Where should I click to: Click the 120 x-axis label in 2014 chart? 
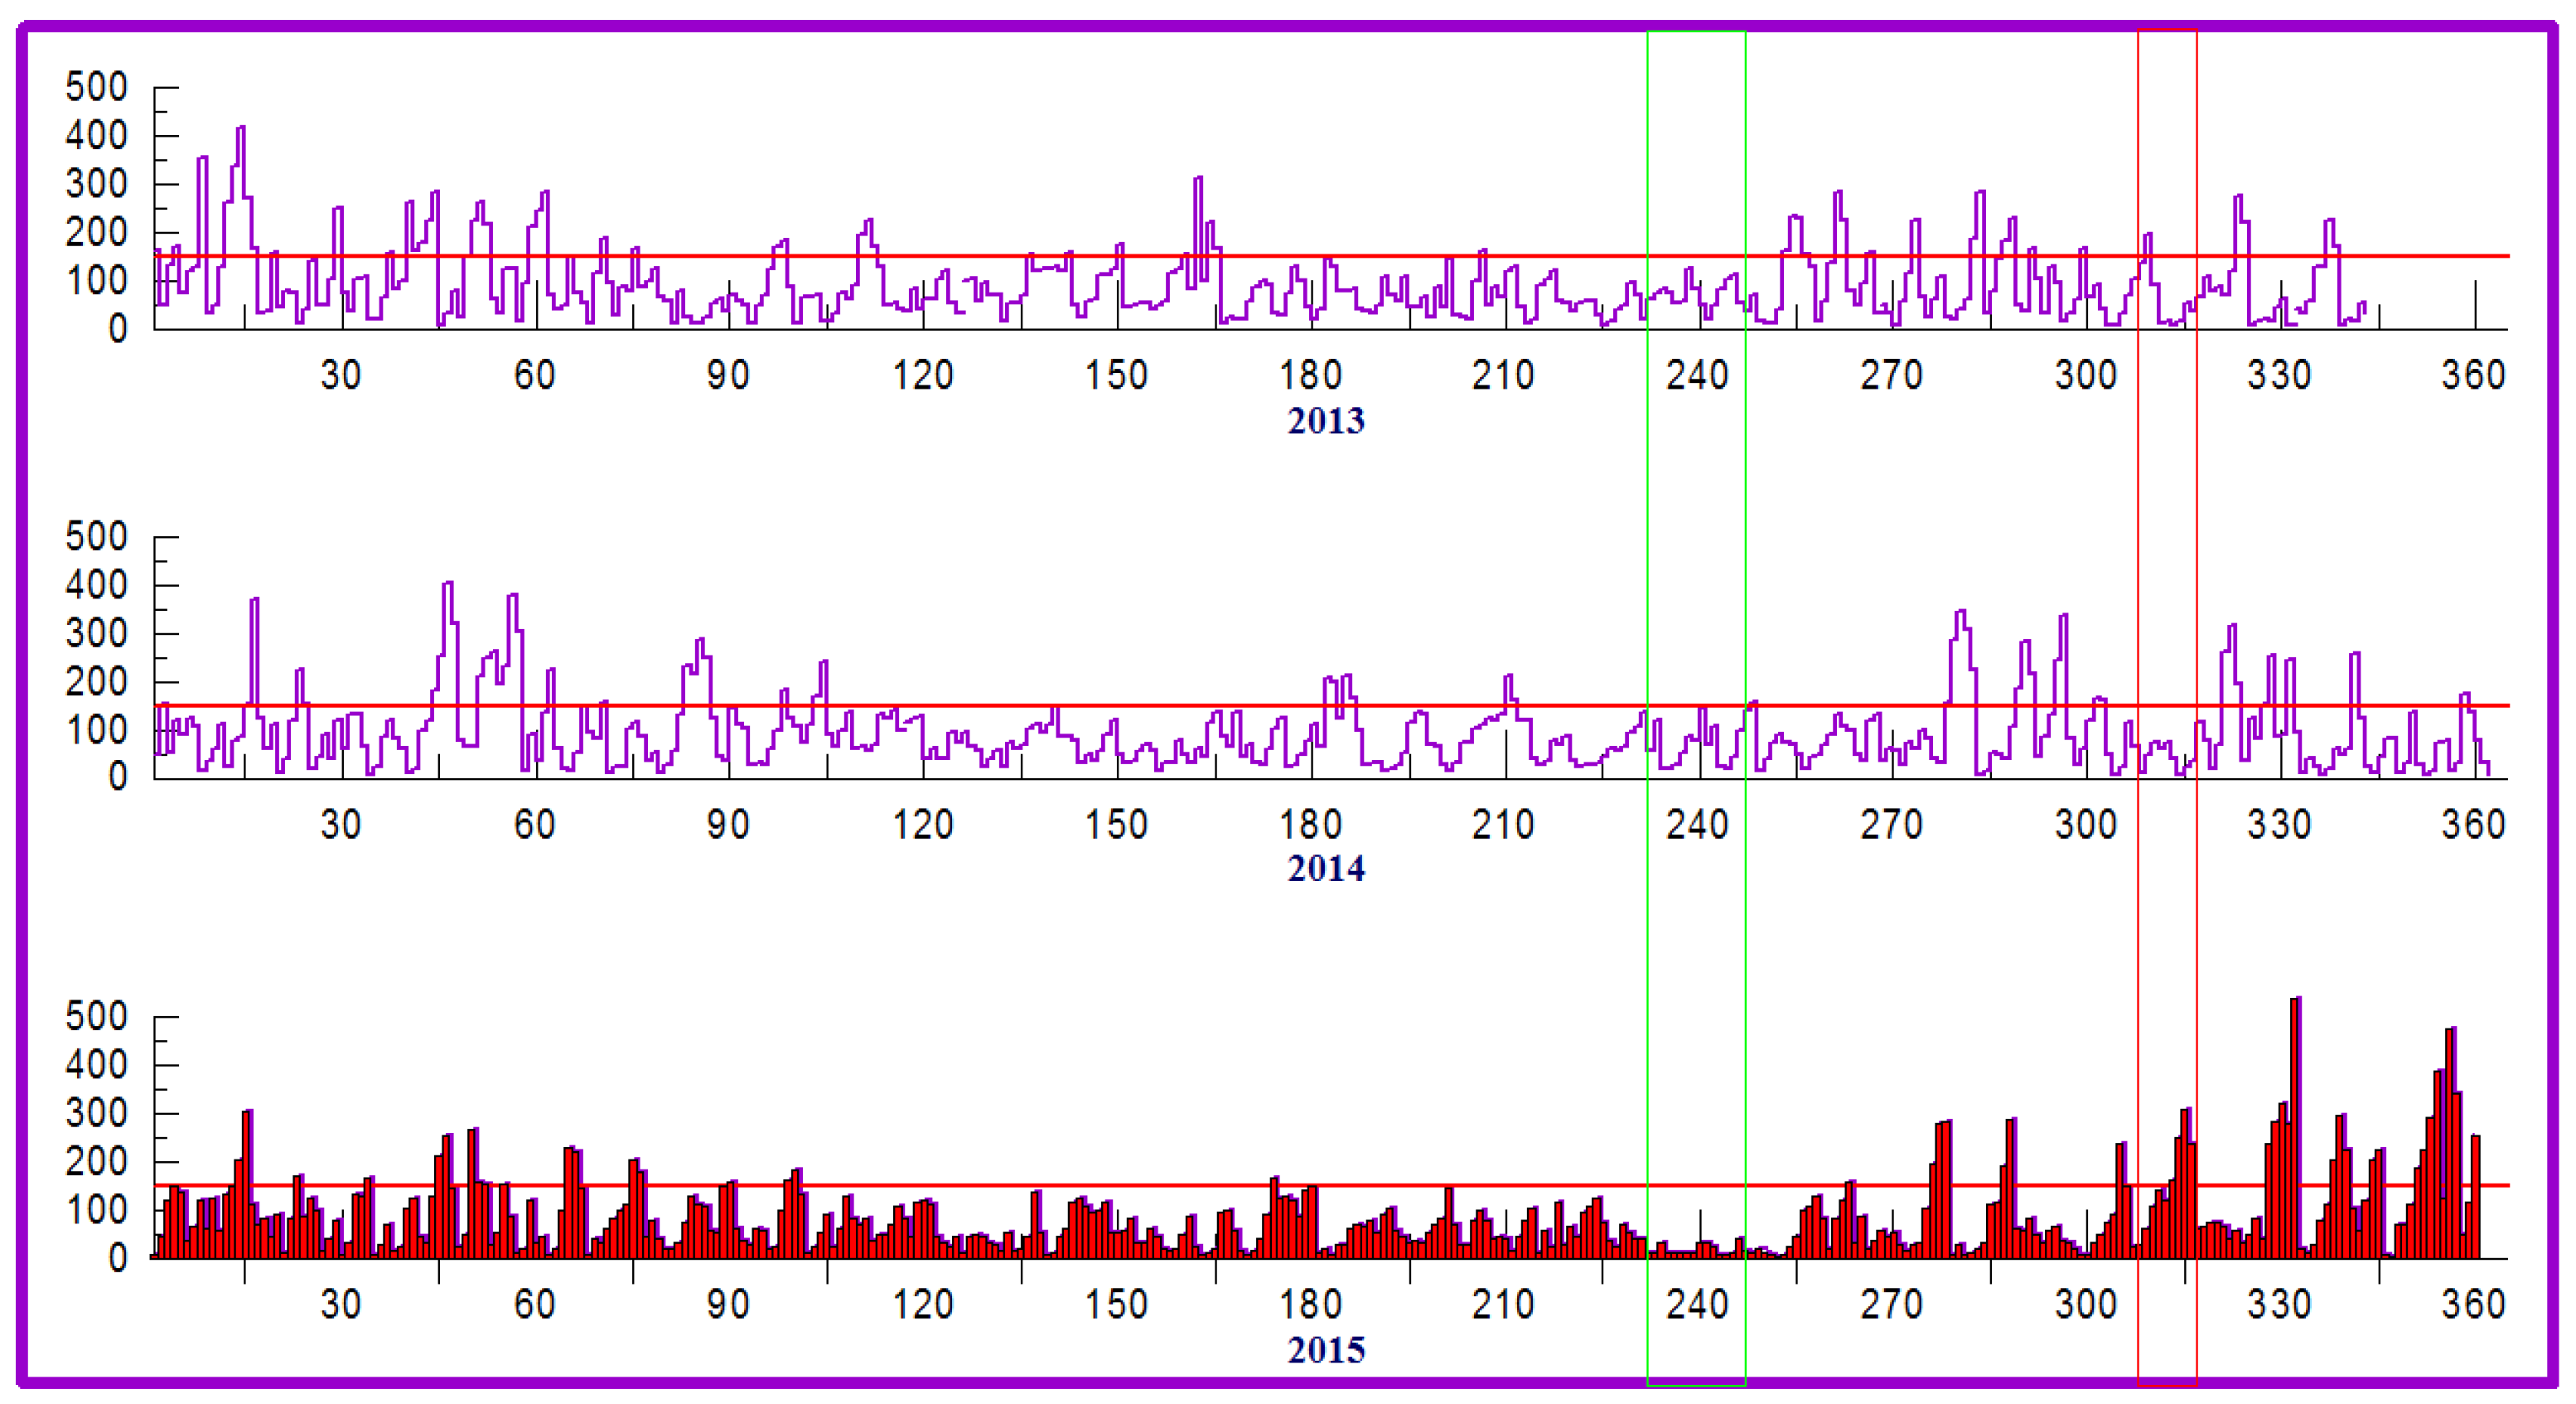922,824
